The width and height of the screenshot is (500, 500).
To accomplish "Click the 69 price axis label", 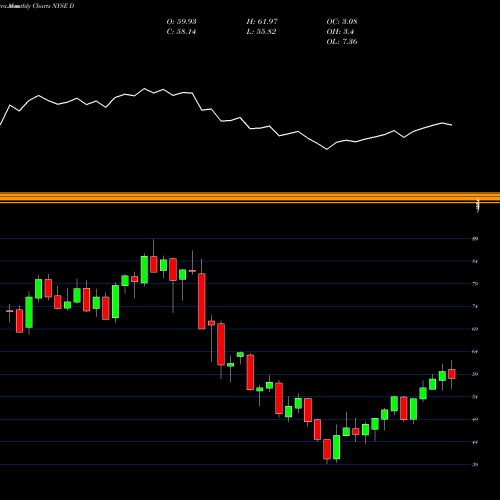I will pos(475,329).
